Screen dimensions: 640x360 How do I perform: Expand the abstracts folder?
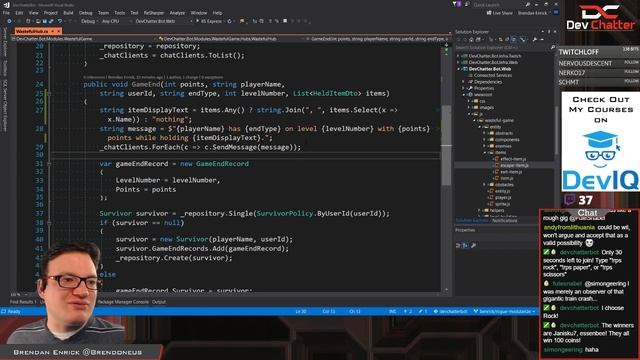tap(484, 133)
